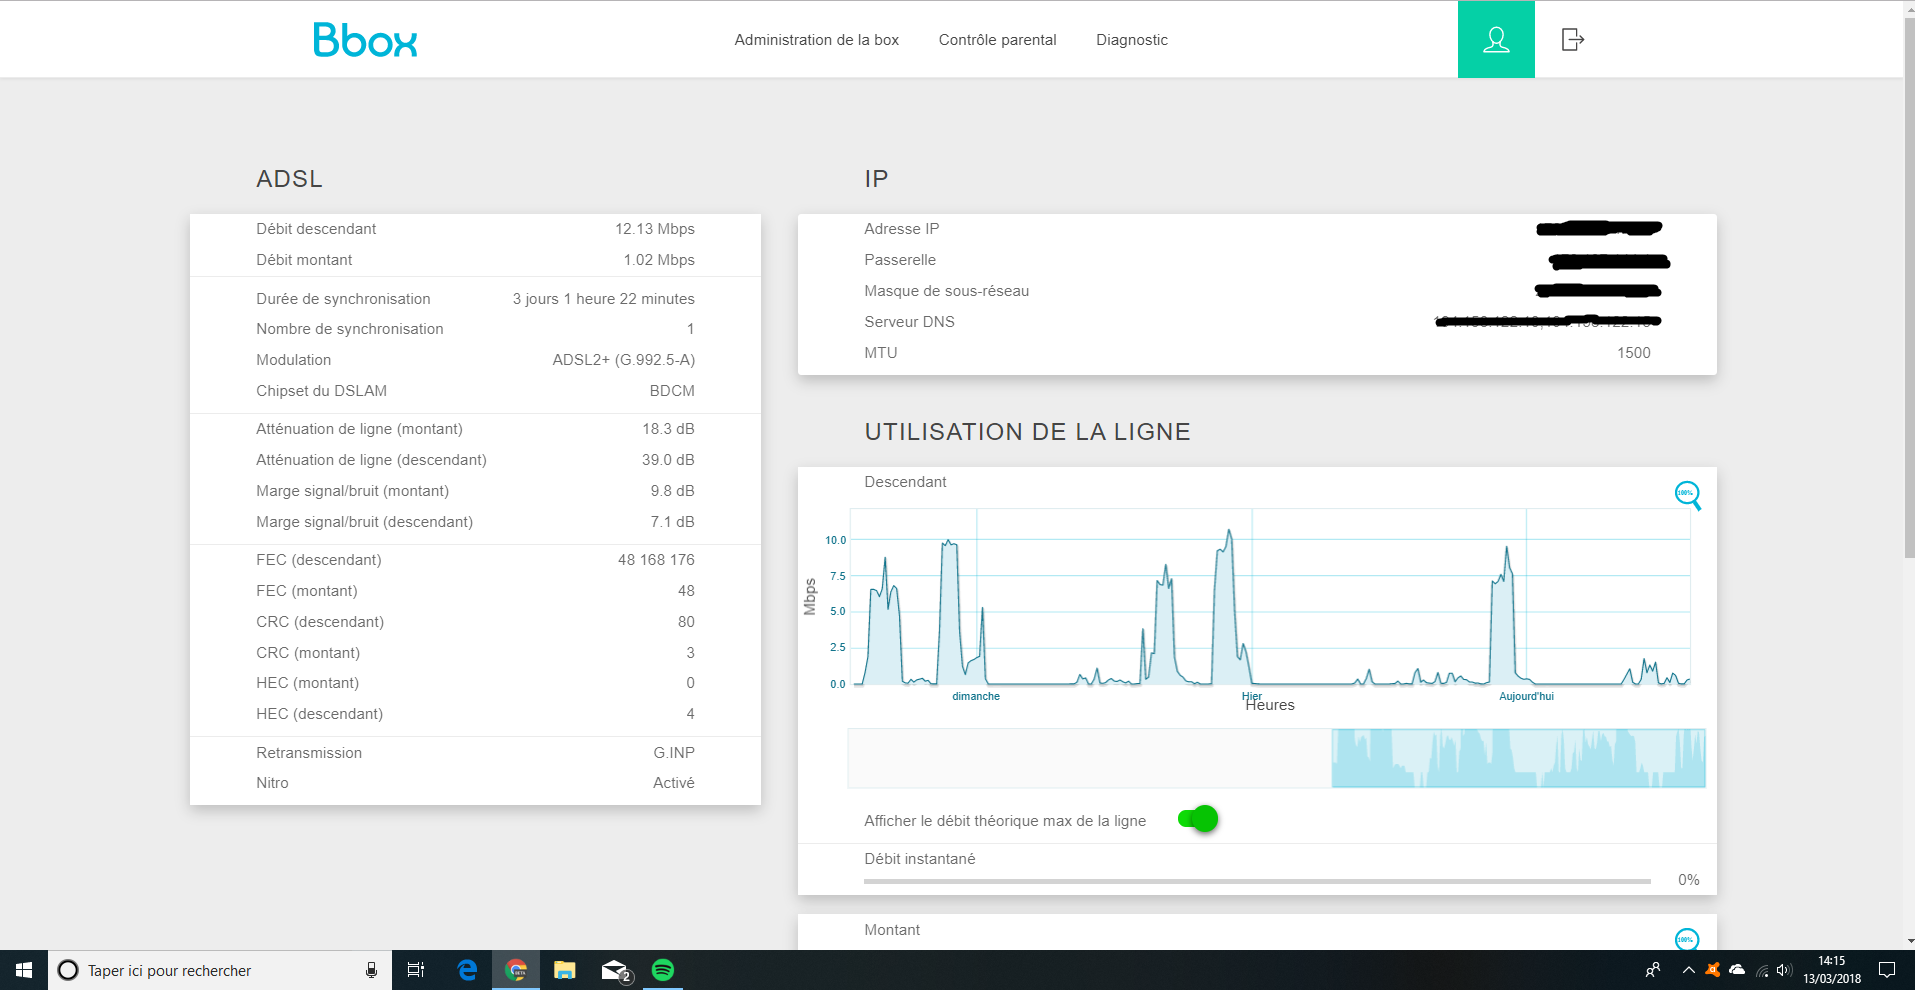Open Administration de la box menu
Viewport: 1915px width, 990px height.
click(x=817, y=40)
